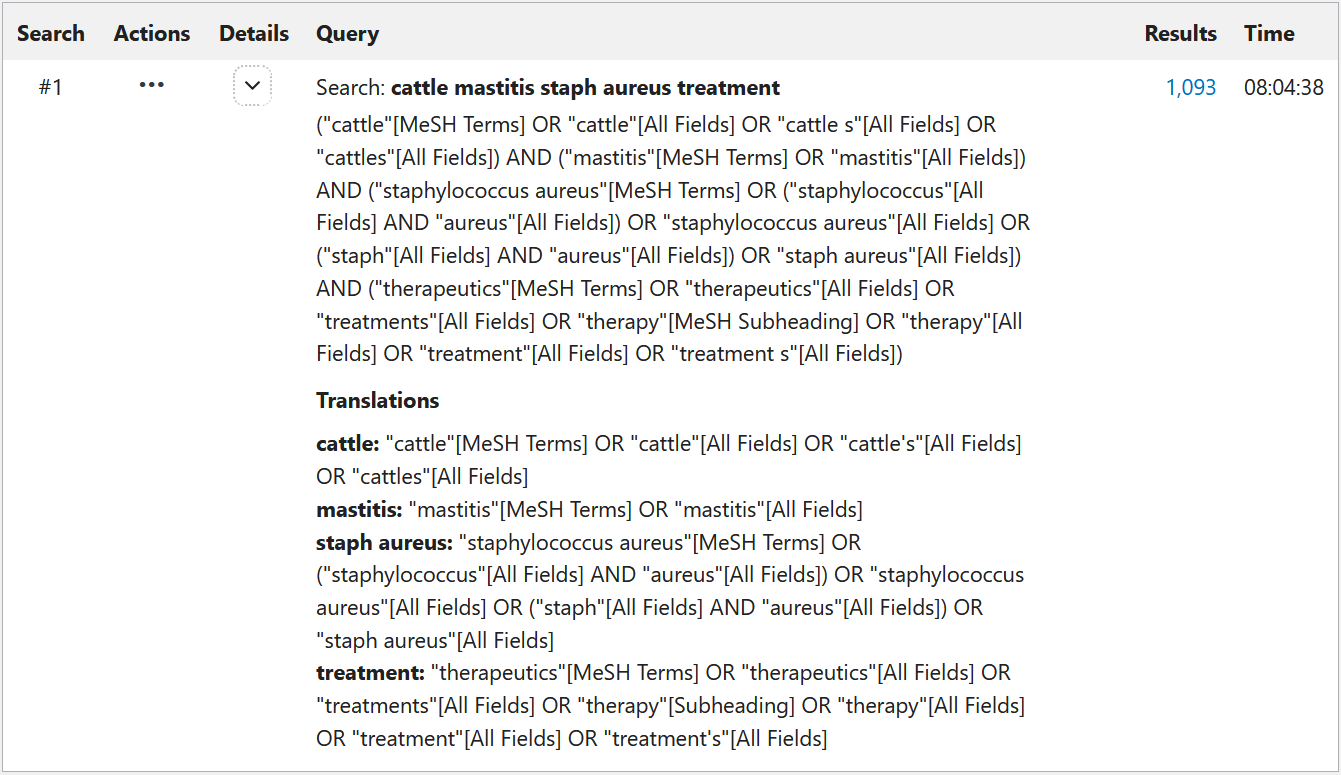Screen dimensions: 1341x775
Task: Click the 08:04:38 timestamp
Action: click(1283, 87)
